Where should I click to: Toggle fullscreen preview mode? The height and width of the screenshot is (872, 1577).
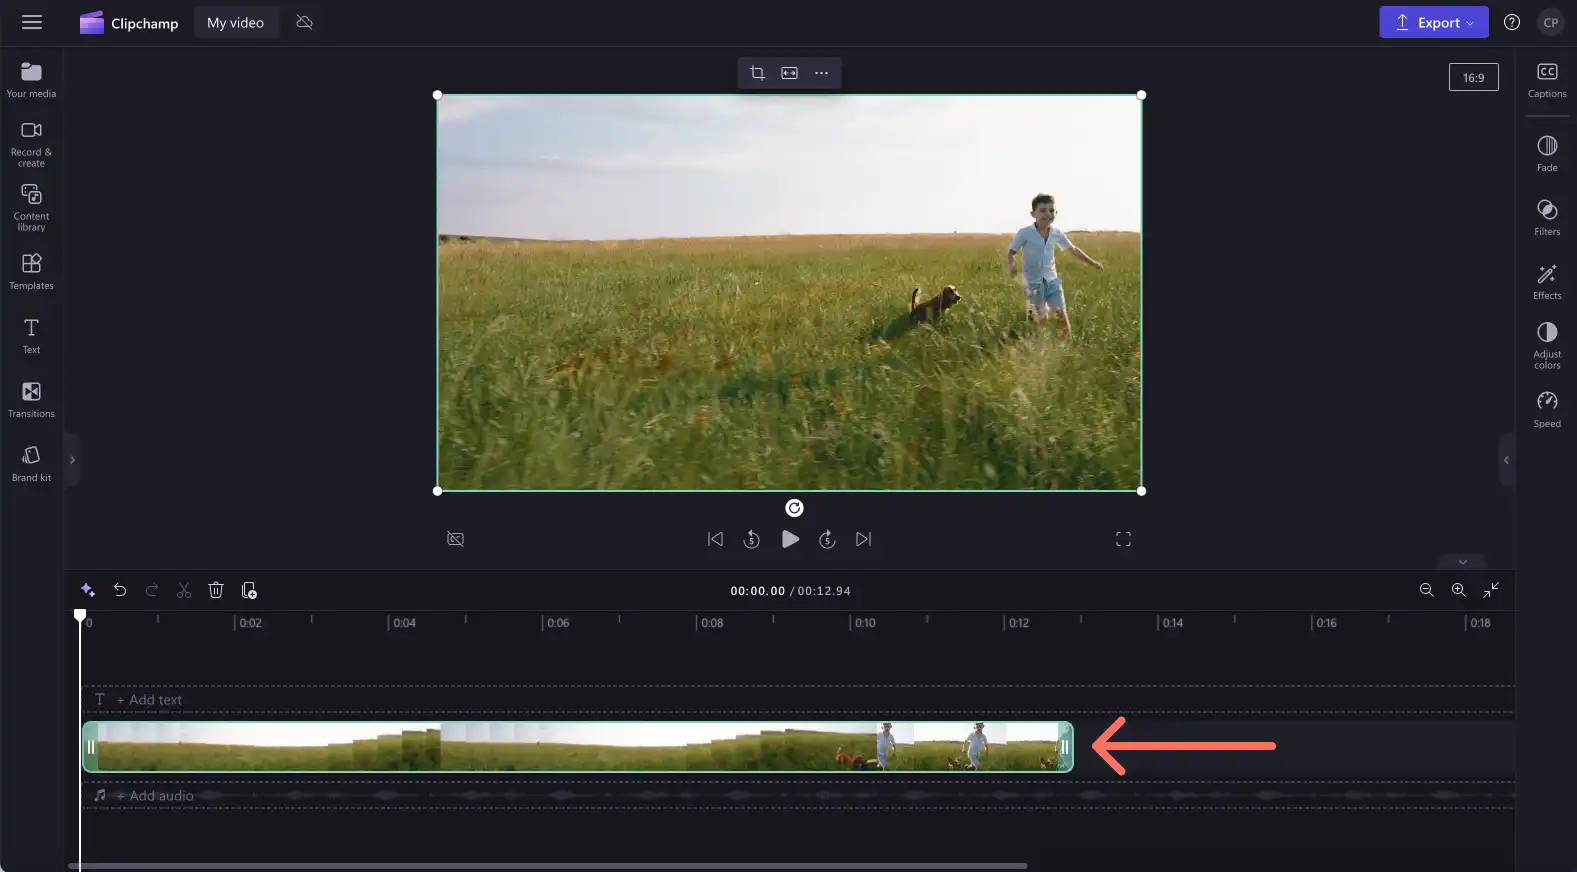(1123, 539)
